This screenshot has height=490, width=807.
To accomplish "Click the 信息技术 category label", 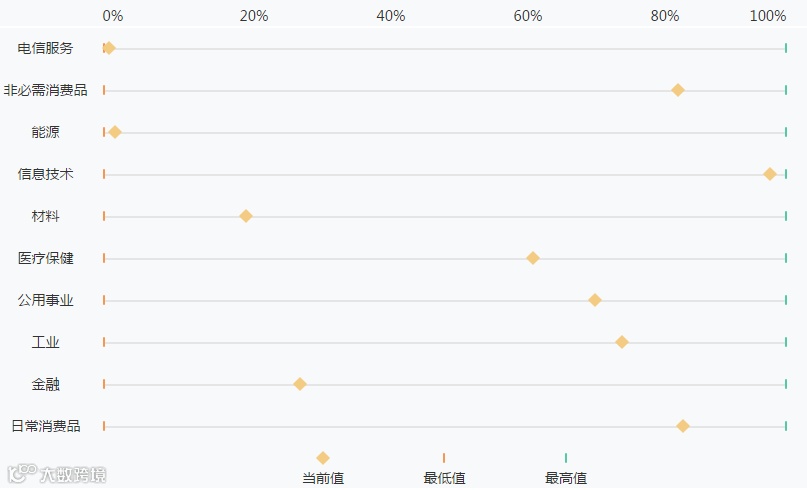I will (46, 174).
